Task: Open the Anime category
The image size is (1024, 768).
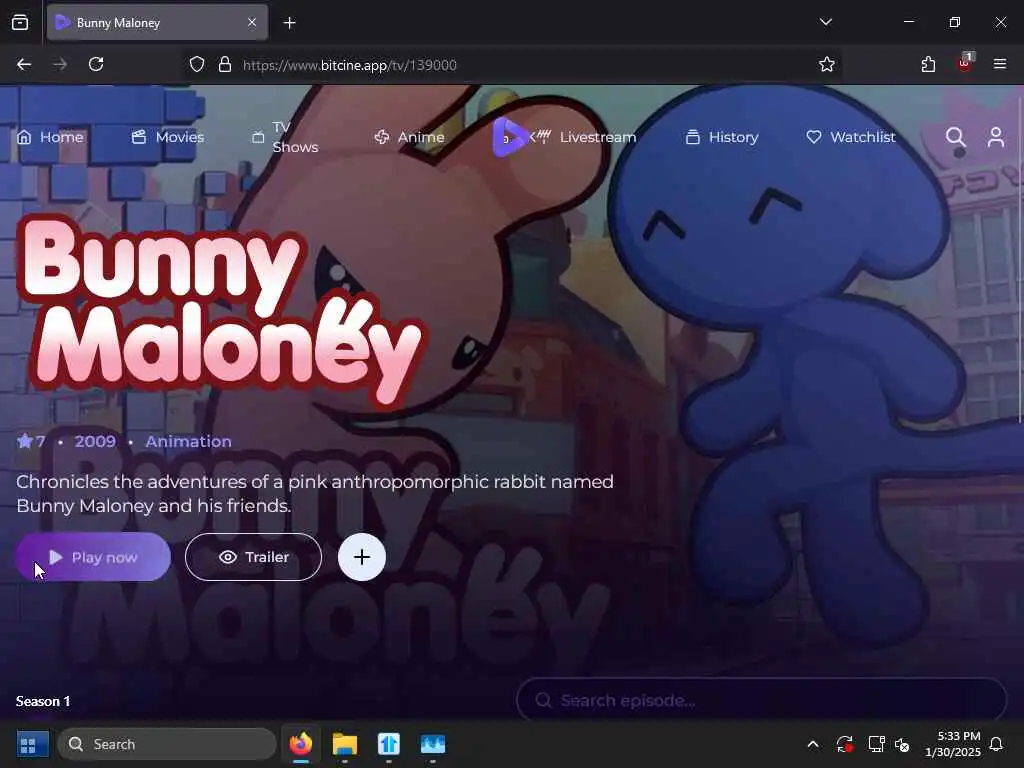Action: coord(409,137)
